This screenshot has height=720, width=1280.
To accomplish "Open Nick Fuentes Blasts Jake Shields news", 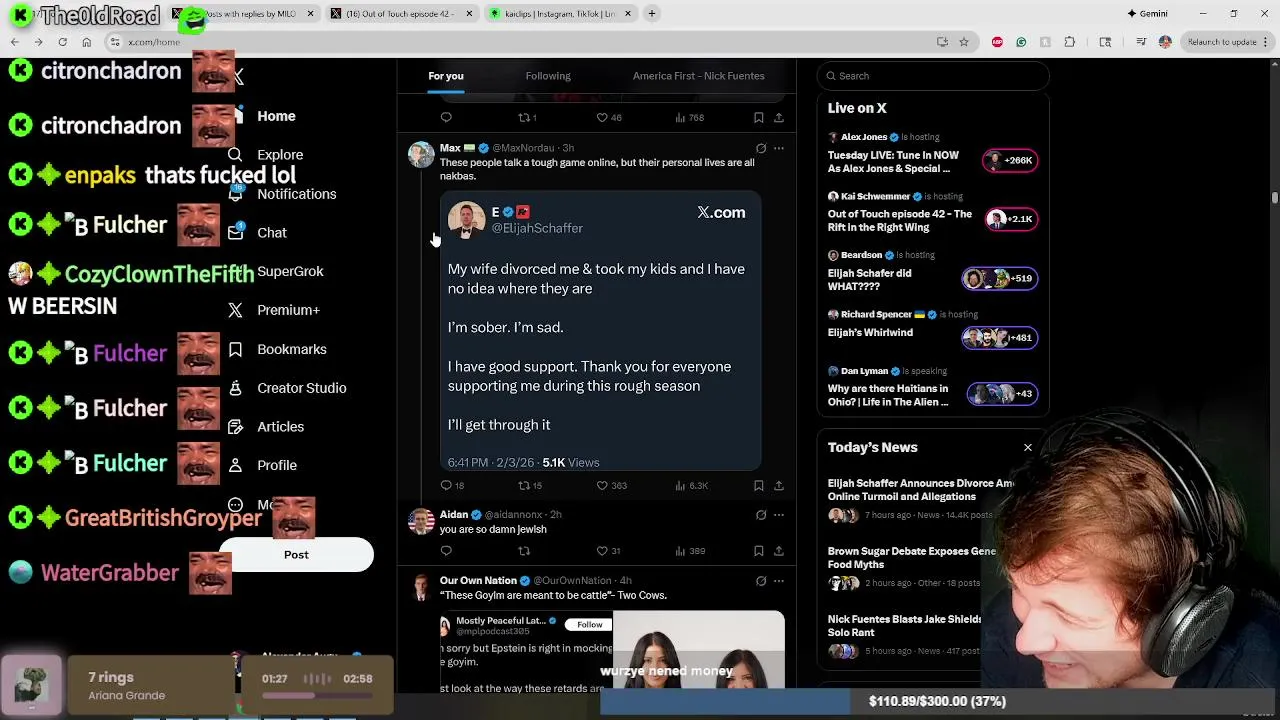I will (905, 636).
